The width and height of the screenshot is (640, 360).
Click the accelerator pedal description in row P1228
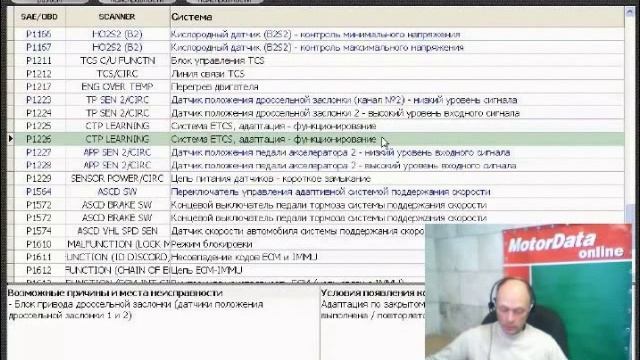click(x=344, y=166)
